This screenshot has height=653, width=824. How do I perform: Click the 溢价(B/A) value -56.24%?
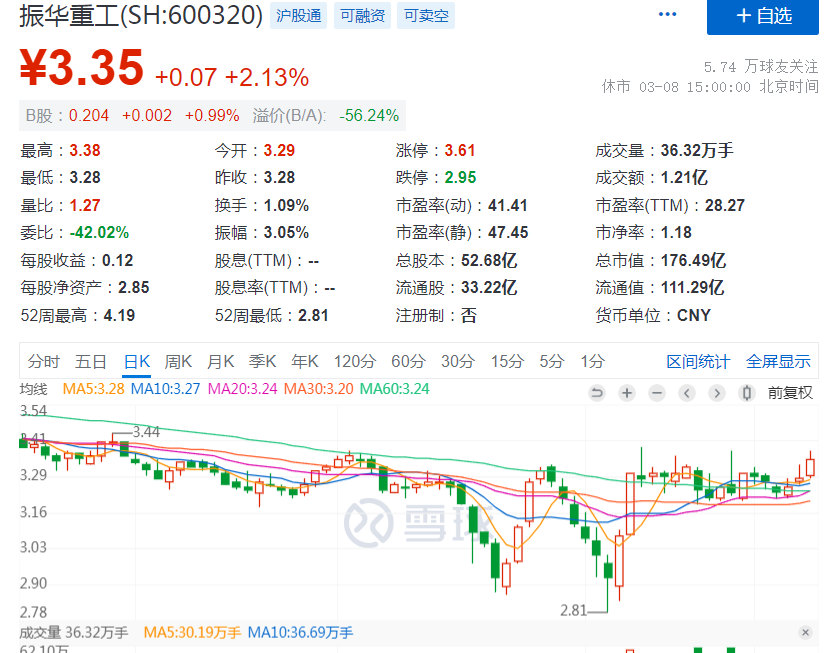click(x=369, y=115)
